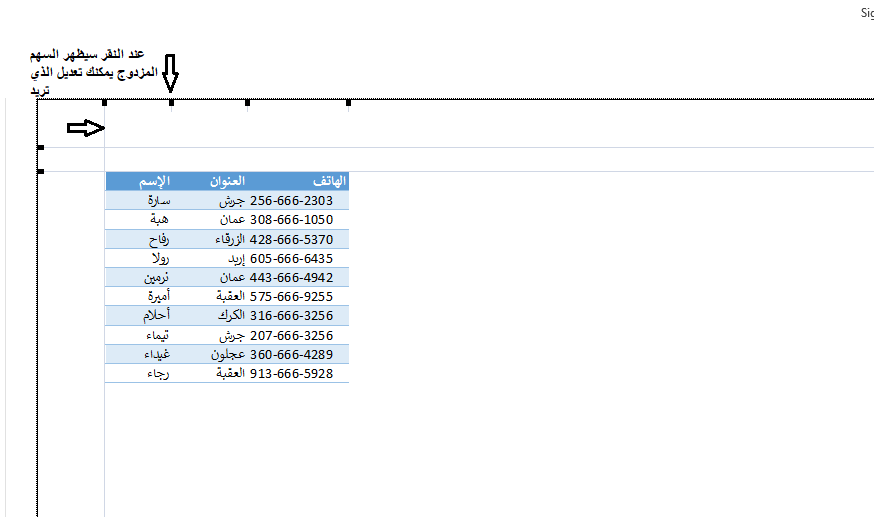This screenshot has height=517, width=874.
Task: Click phone number 605-666-6435
Action: (x=292, y=258)
